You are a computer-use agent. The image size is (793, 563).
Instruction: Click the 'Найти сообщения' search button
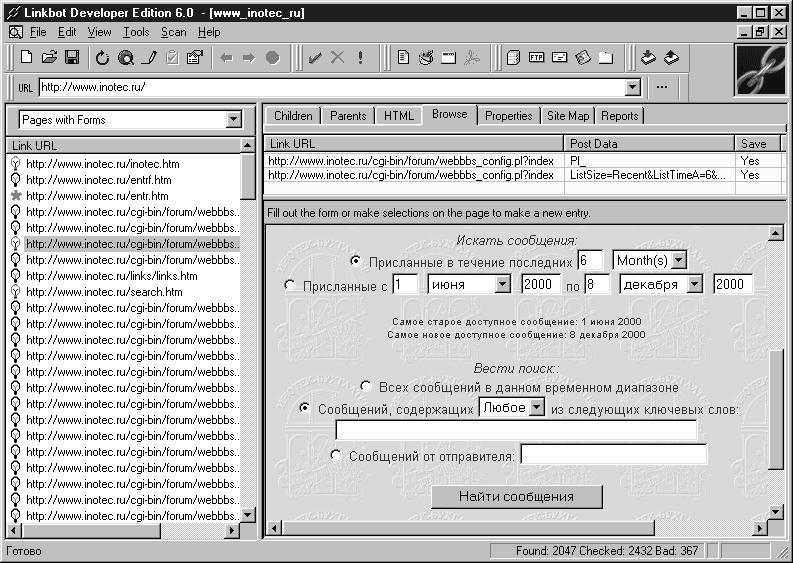(x=516, y=497)
